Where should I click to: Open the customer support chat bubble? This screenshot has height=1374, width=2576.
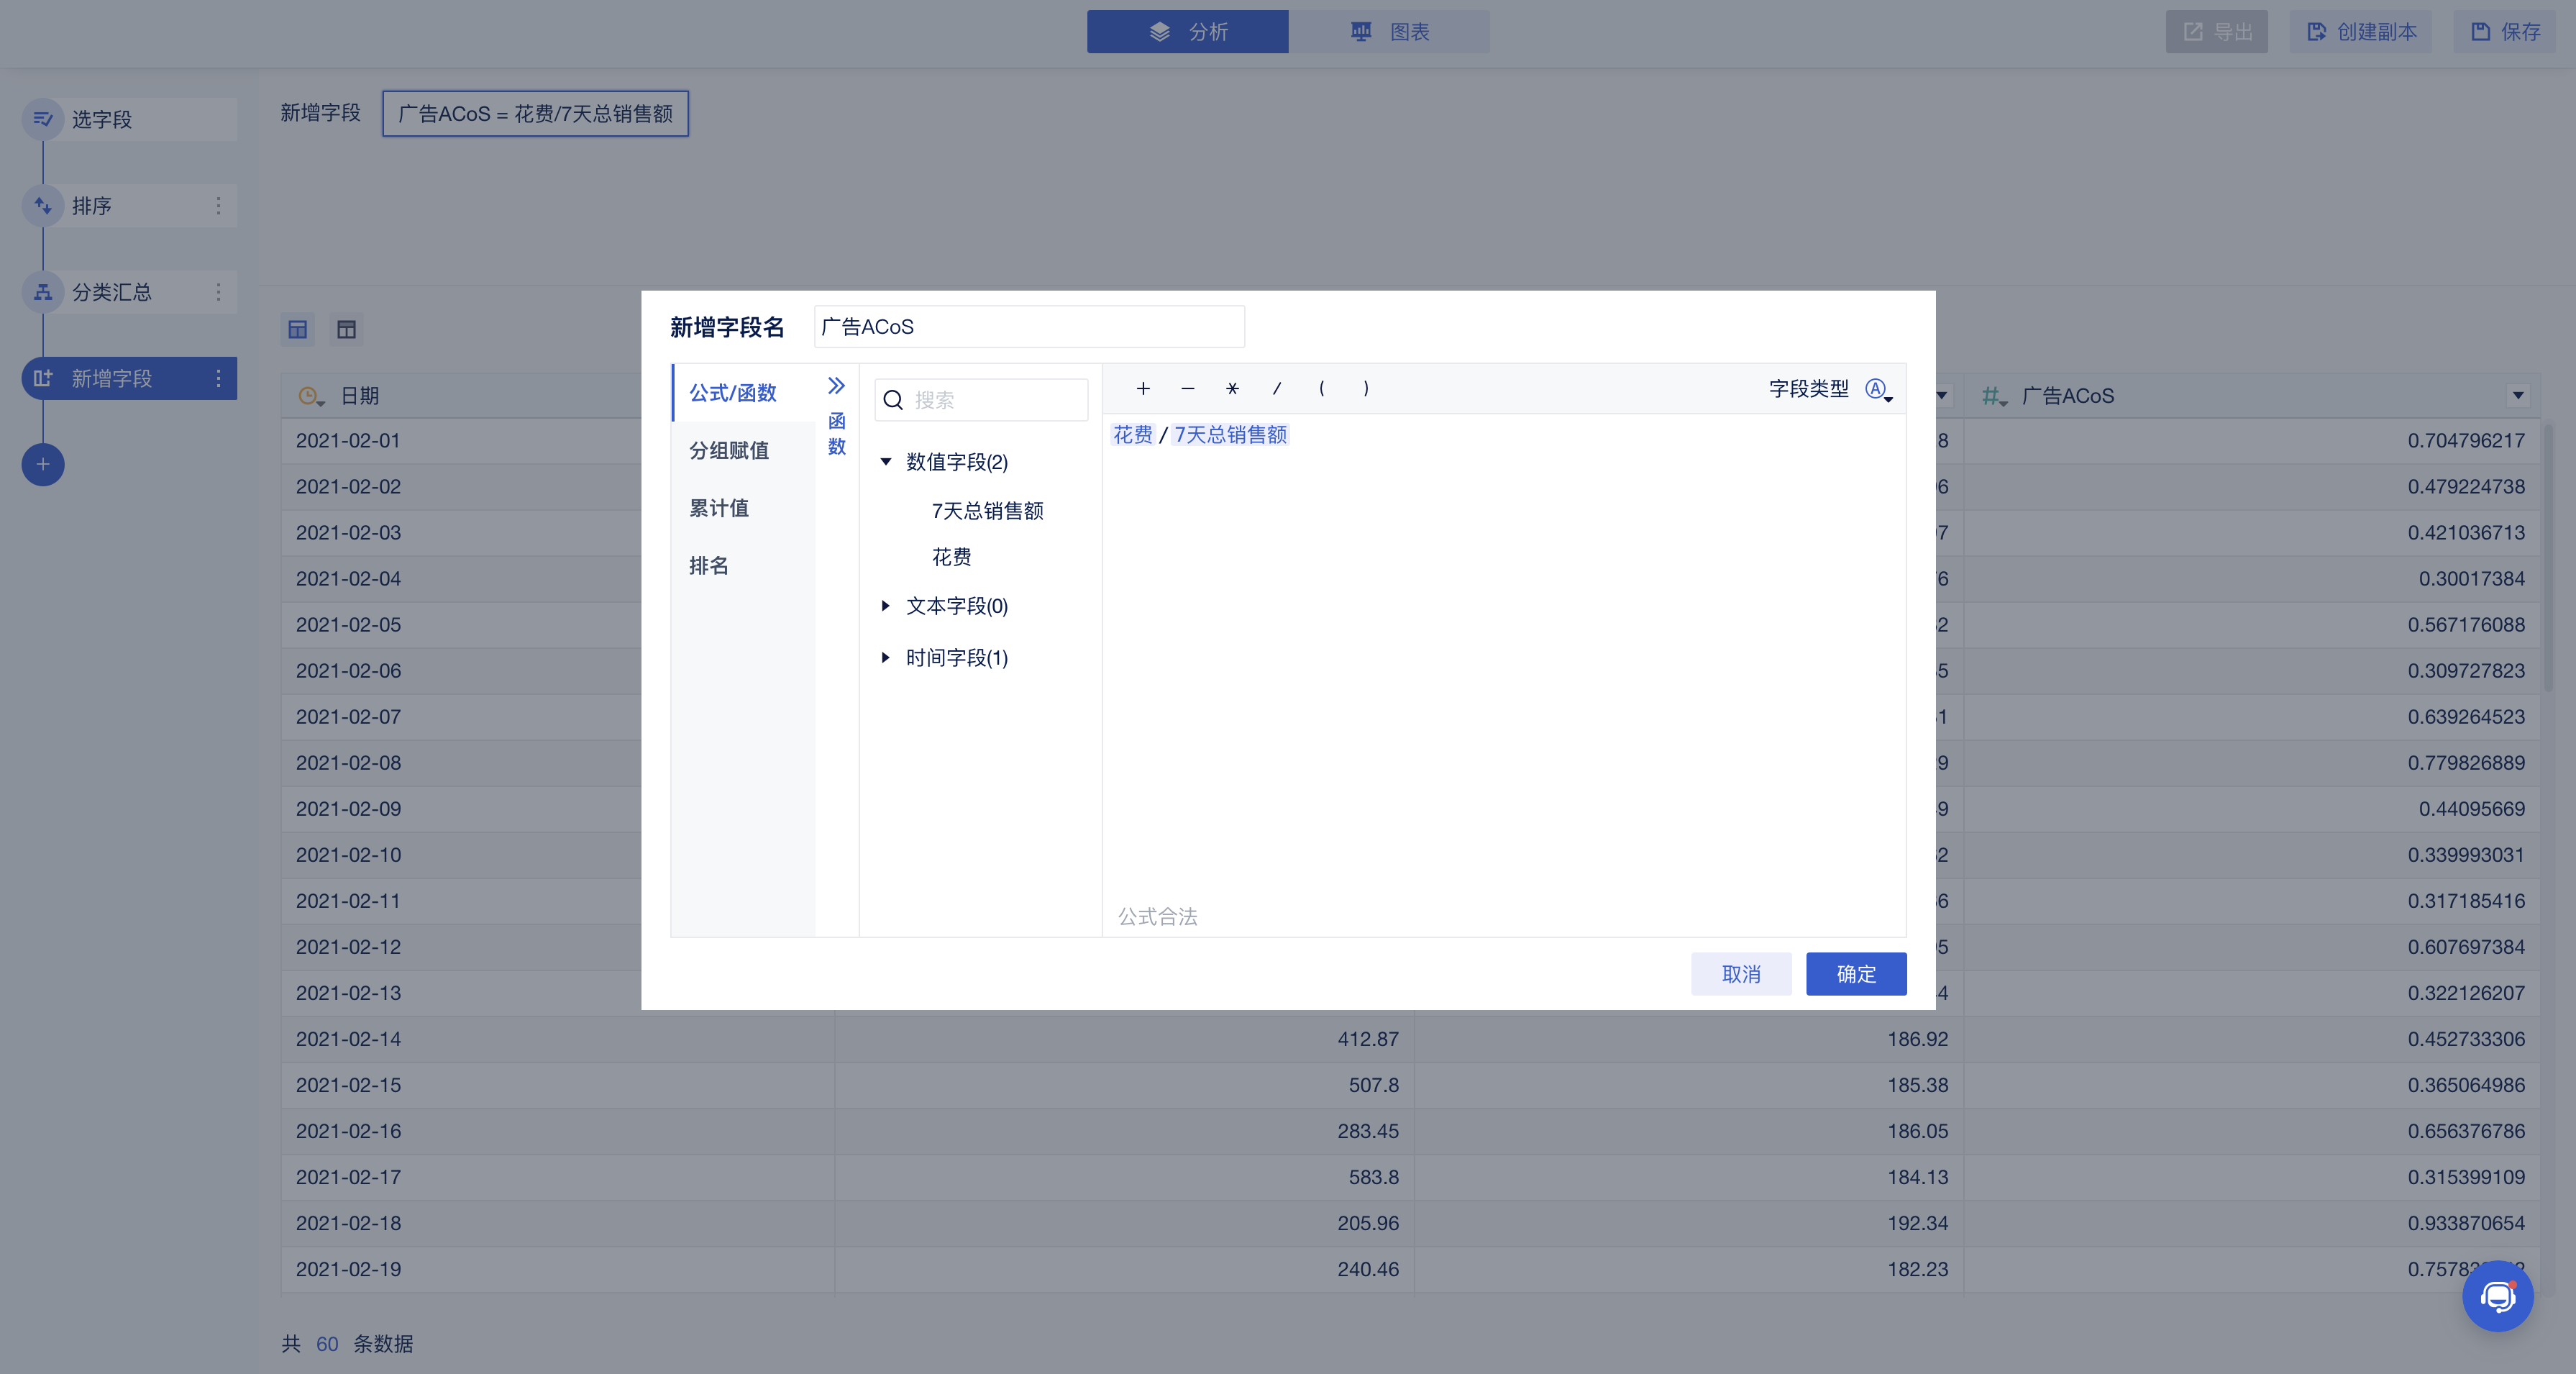2497,1297
